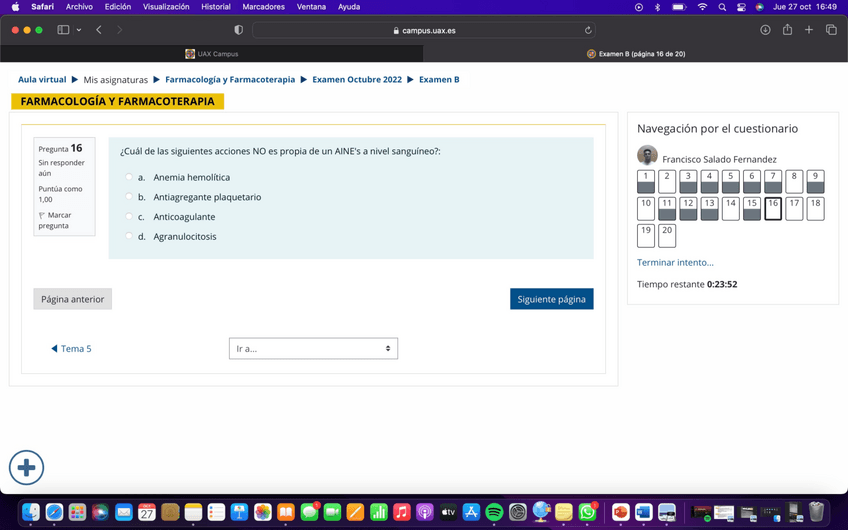Open Safari downloads icon

pyautogui.click(x=765, y=30)
